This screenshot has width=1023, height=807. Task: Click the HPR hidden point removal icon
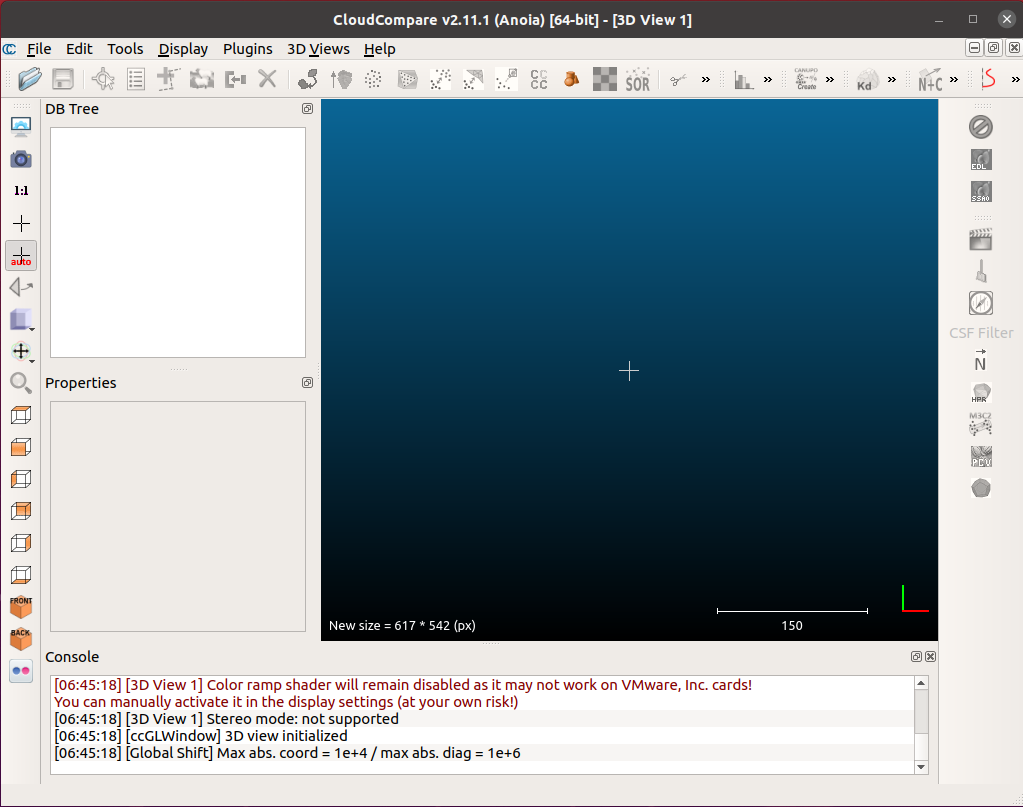[981, 393]
